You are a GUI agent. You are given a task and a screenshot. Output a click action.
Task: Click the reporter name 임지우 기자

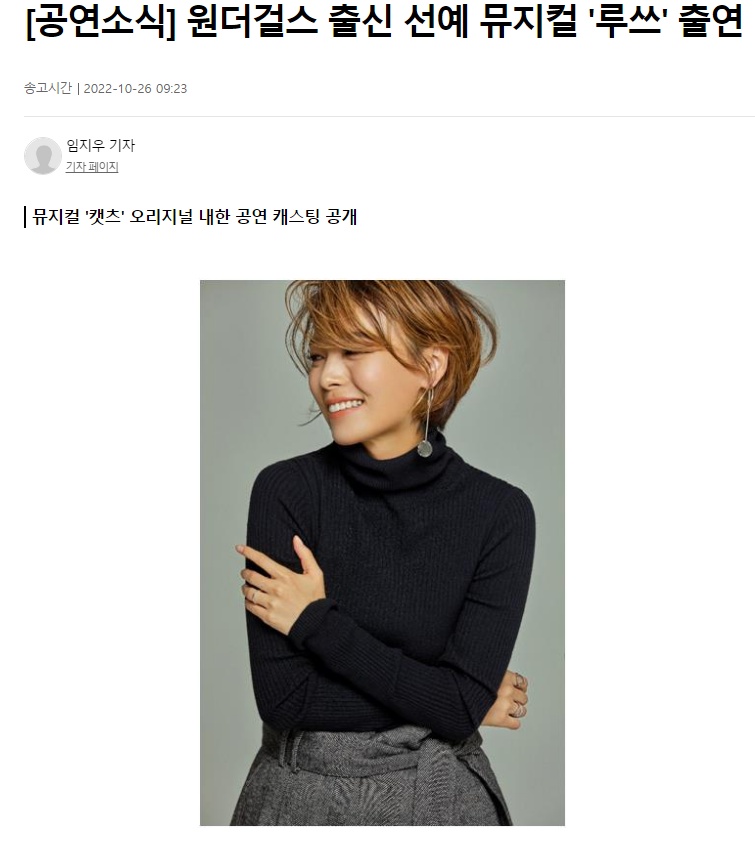(x=100, y=145)
